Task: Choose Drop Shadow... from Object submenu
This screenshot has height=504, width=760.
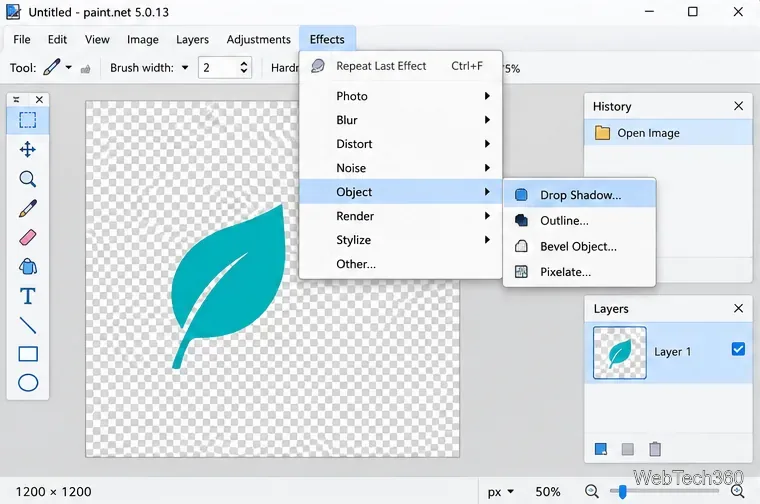Action: tap(580, 195)
